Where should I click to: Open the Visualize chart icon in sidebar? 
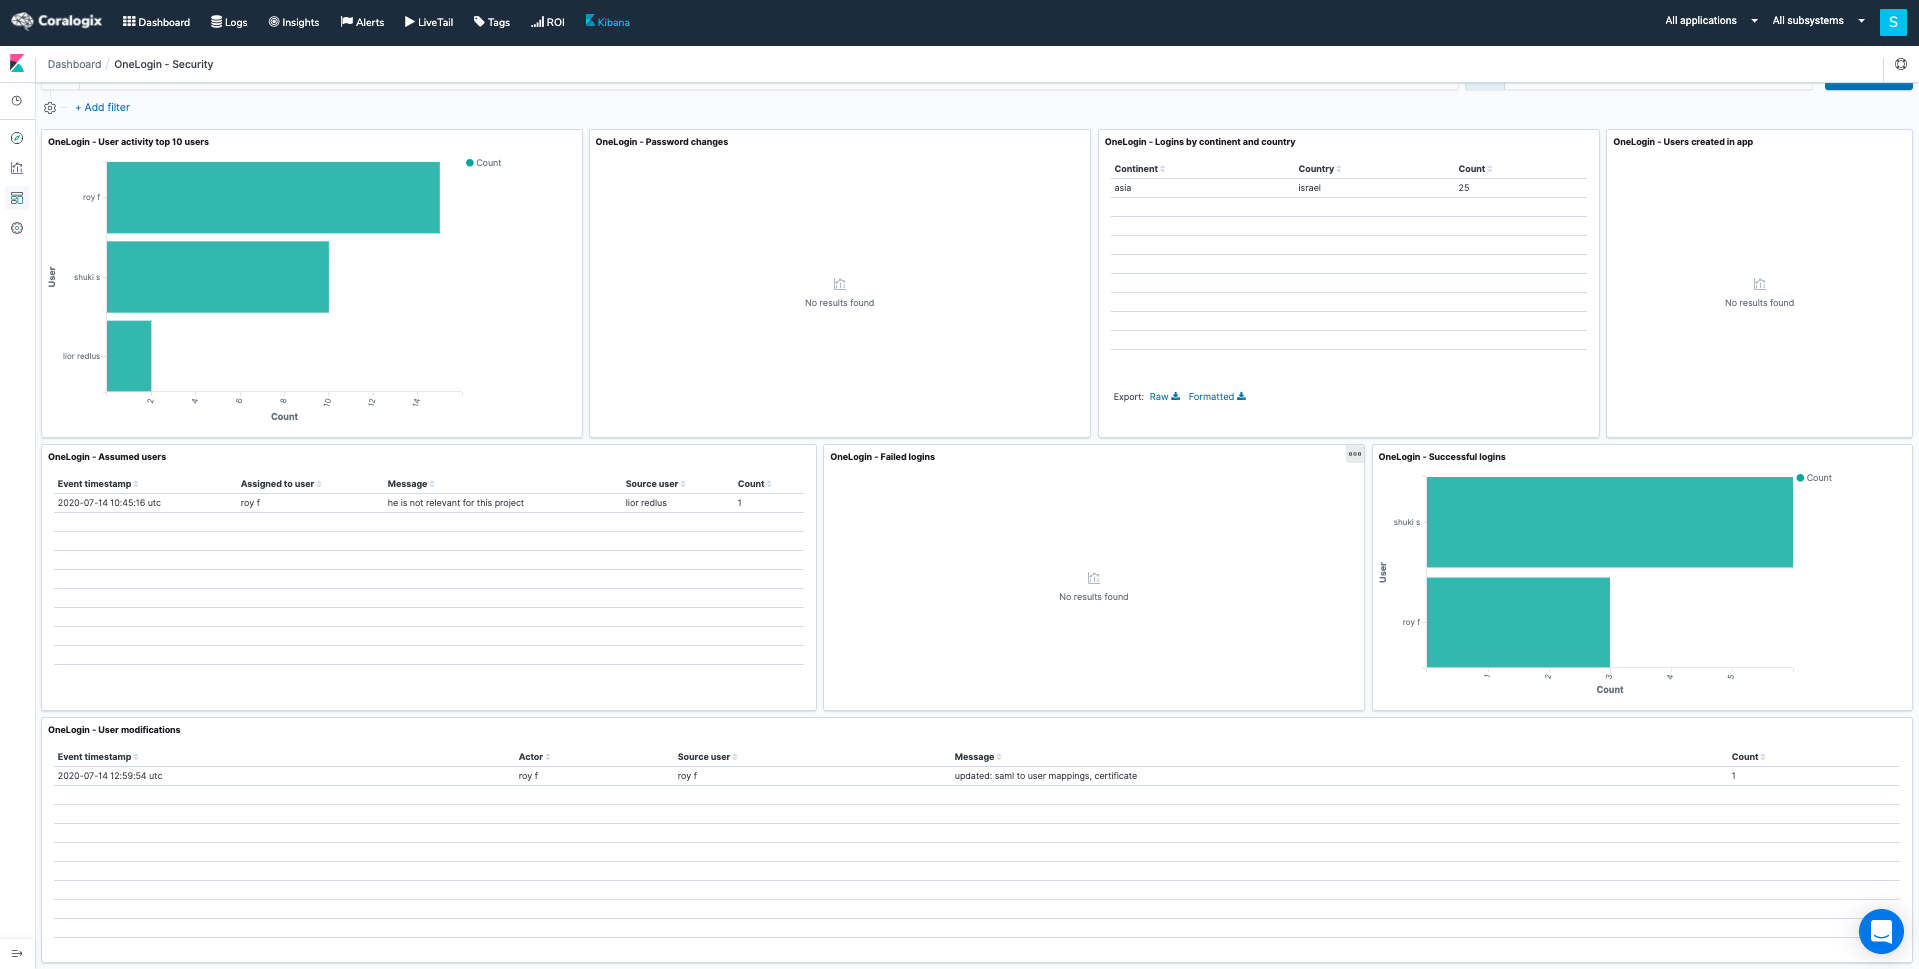point(17,168)
